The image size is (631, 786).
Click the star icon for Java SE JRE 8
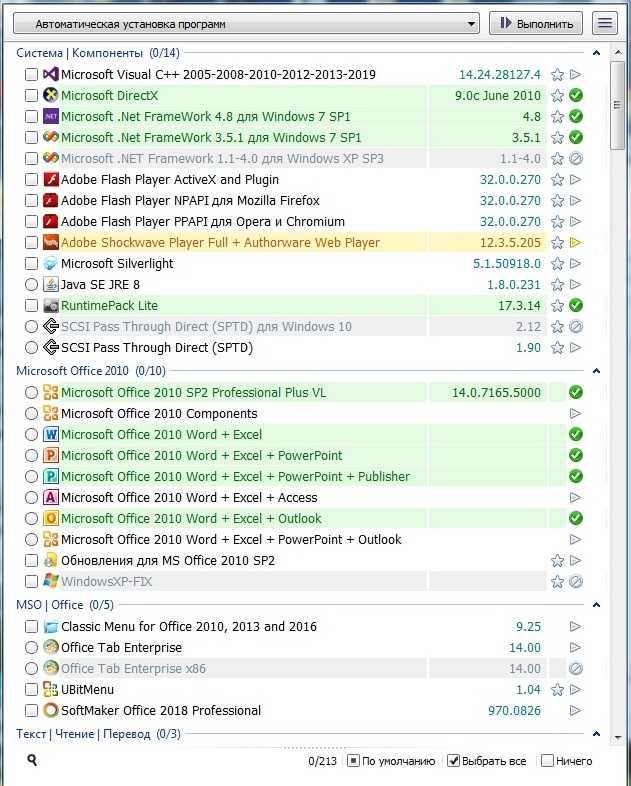(x=557, y=285)
